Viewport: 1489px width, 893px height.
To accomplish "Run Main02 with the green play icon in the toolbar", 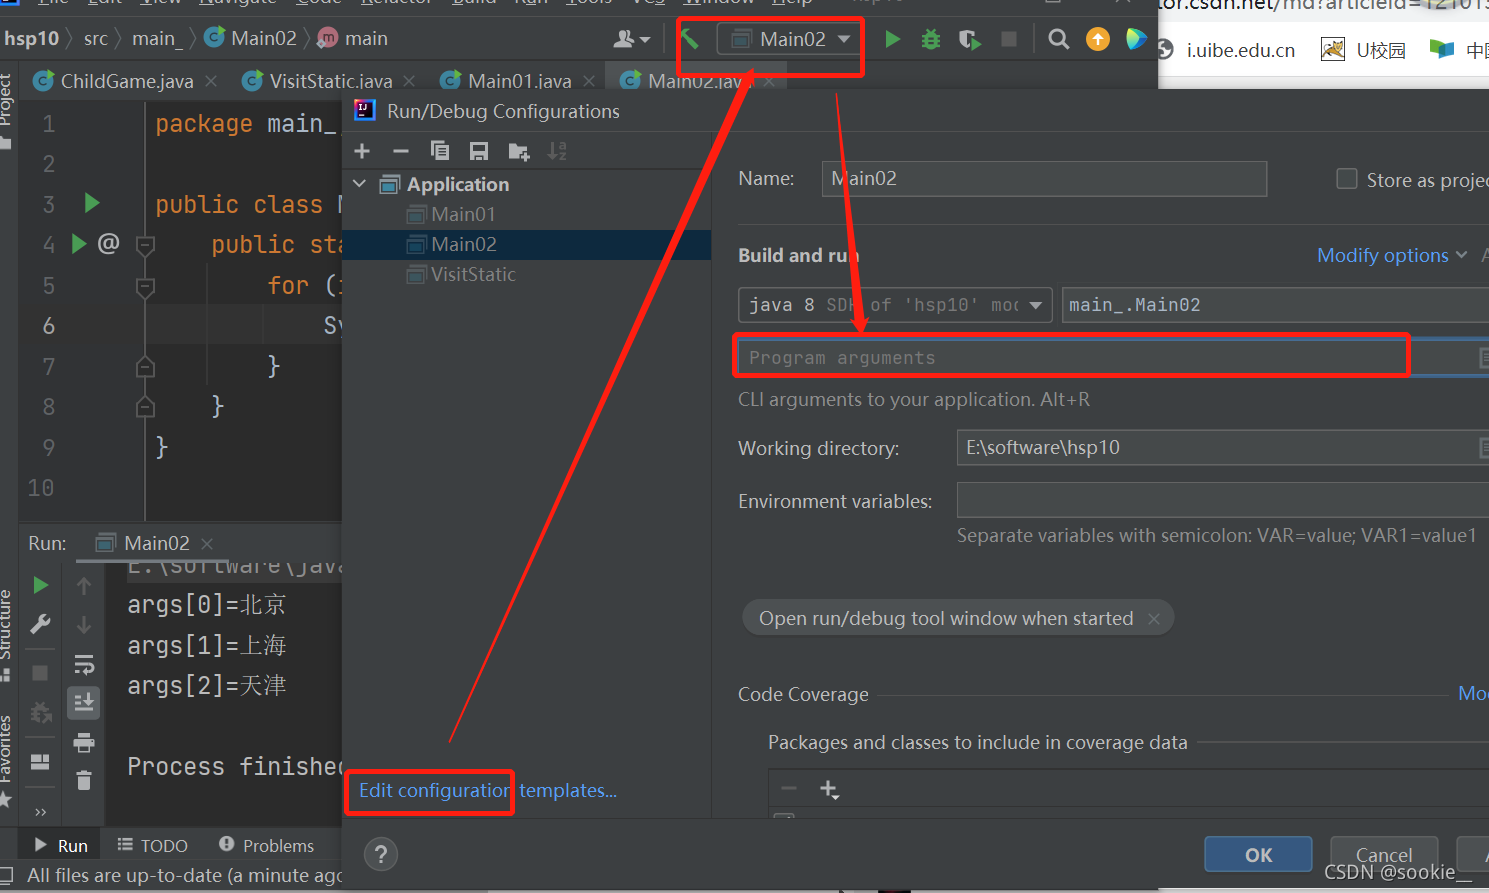I will point(893,39).
